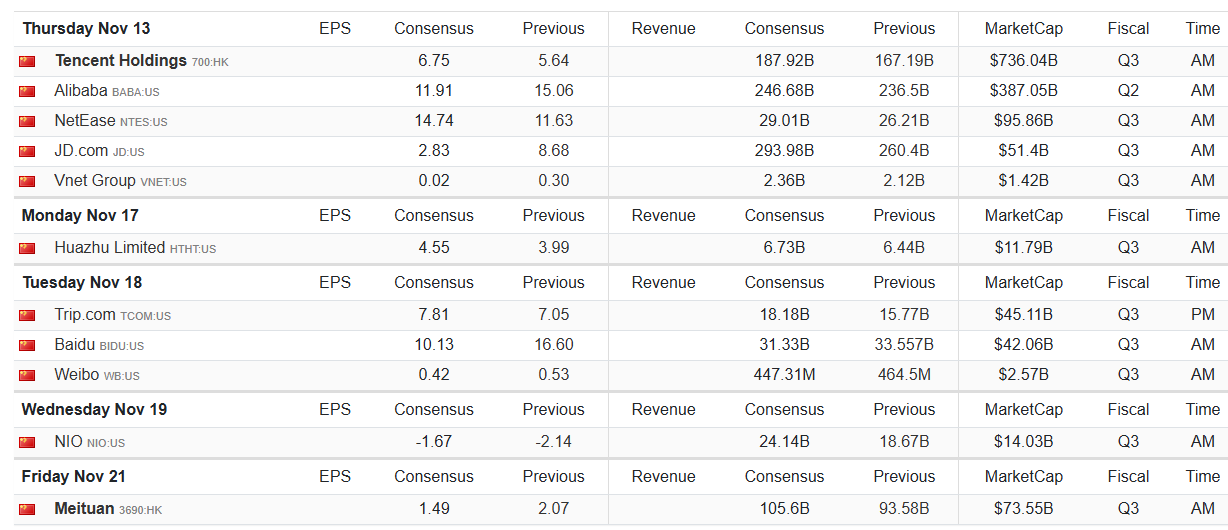Click the Tuesday Nov 18 date header
Viewport: 1228px width, 530px height.
(x=82, y=282)
